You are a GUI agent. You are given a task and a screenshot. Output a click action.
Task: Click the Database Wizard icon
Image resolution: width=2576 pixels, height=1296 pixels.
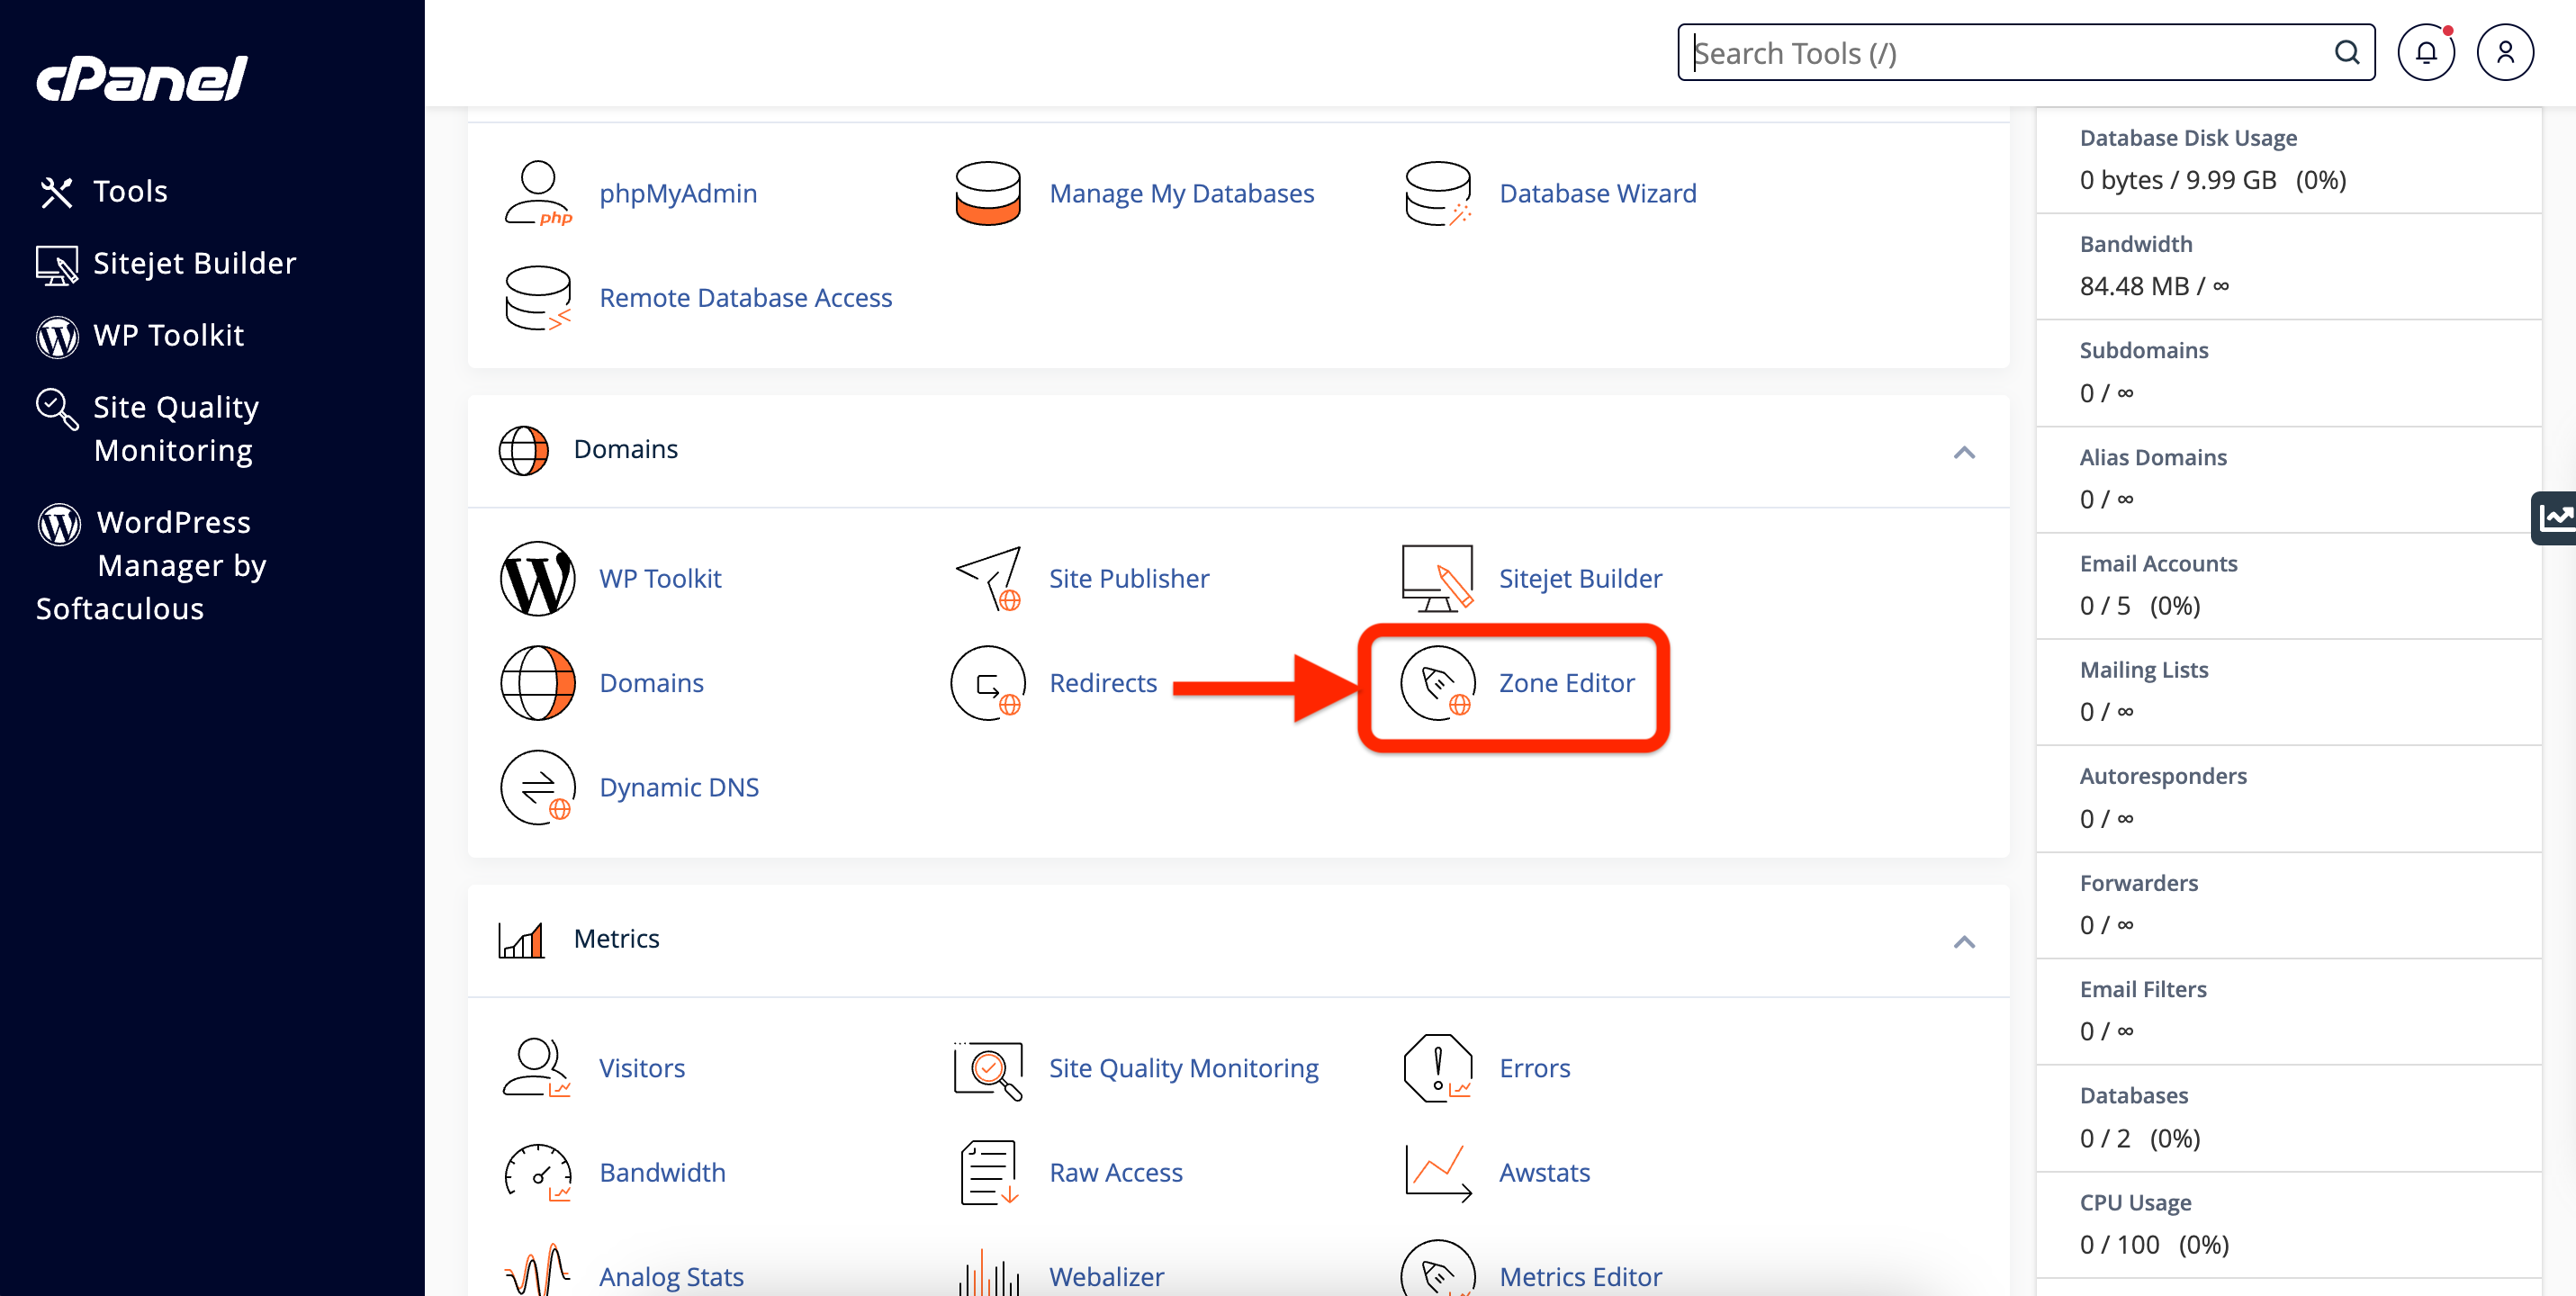point(1438,193)
